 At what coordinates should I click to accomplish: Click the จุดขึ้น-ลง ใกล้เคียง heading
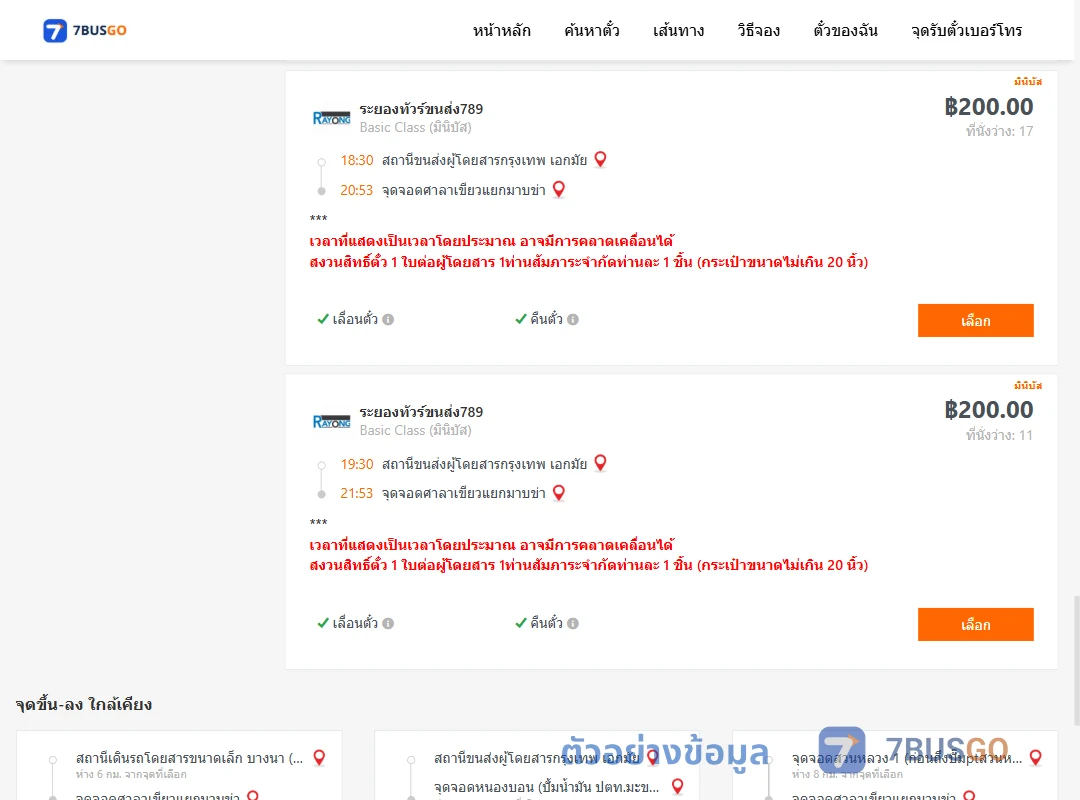click(x=84, y=704)
